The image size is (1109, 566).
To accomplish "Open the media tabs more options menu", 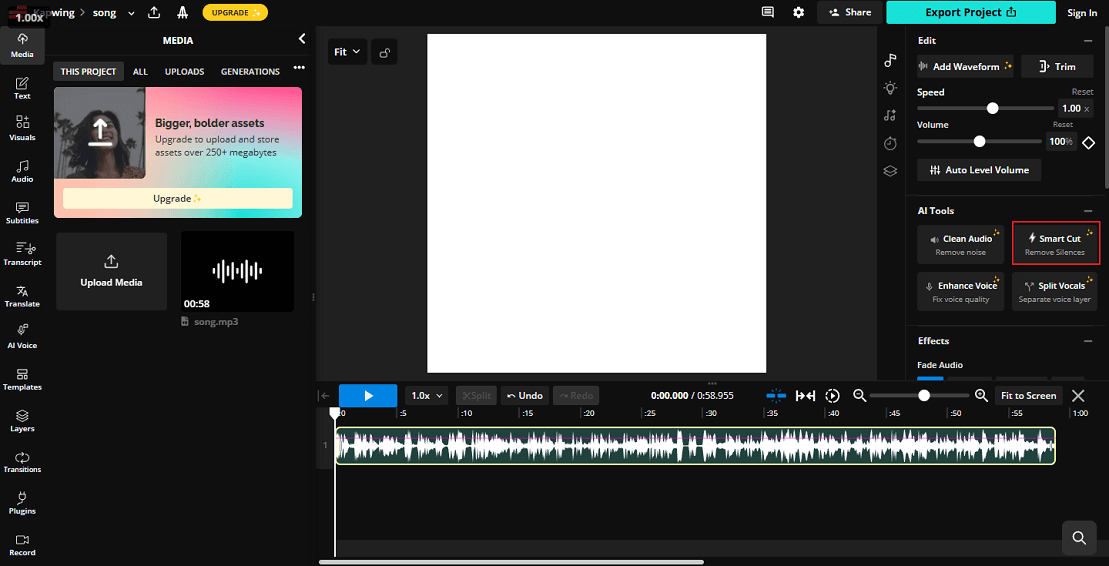I will pos(299,68).
